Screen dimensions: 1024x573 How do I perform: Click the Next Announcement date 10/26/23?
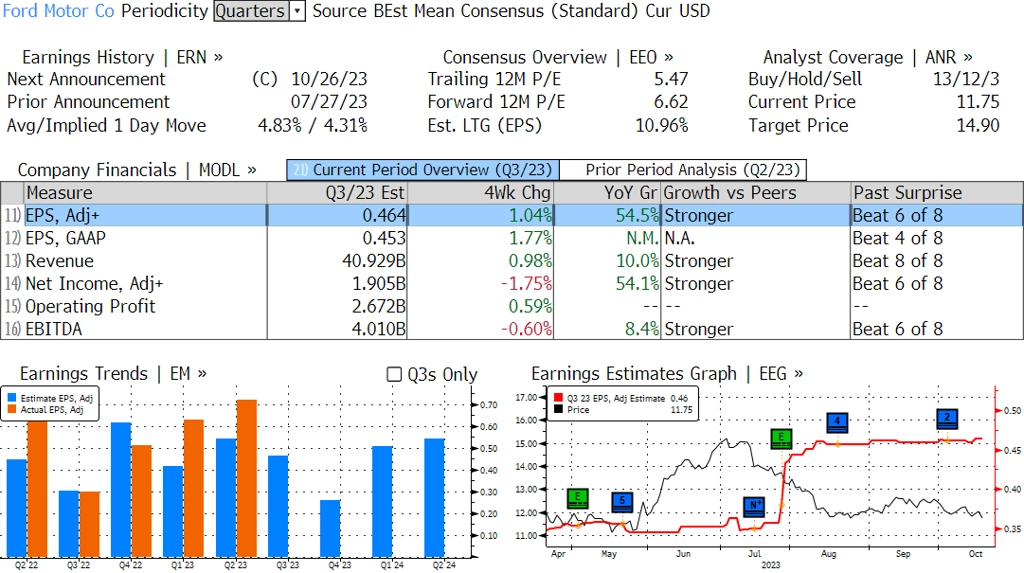coord(329,79)
